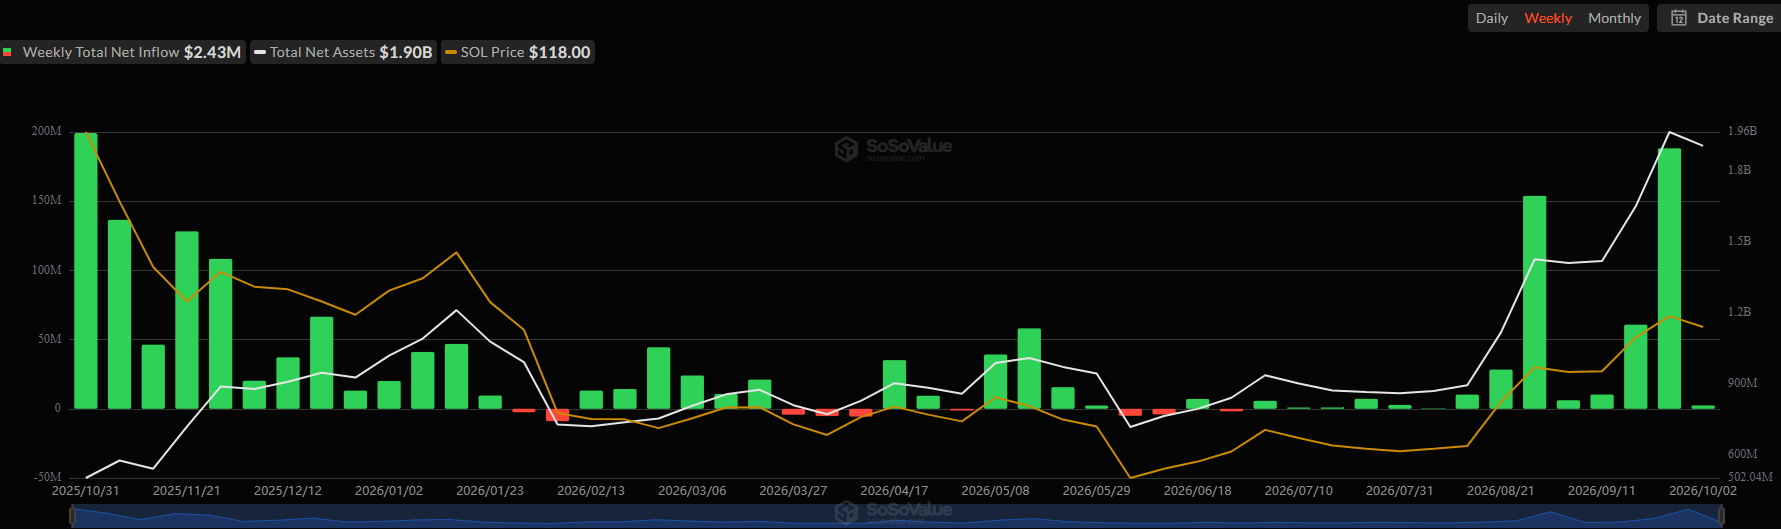Switch chart to Daily view
This screenshot has width=1781, height=529.
coord(1491,18)
